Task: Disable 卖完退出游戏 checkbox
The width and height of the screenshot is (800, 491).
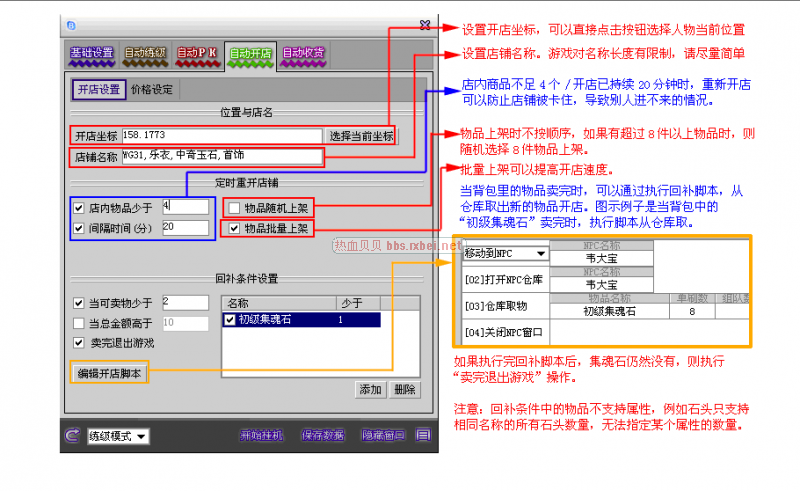Action: point(79,343)
